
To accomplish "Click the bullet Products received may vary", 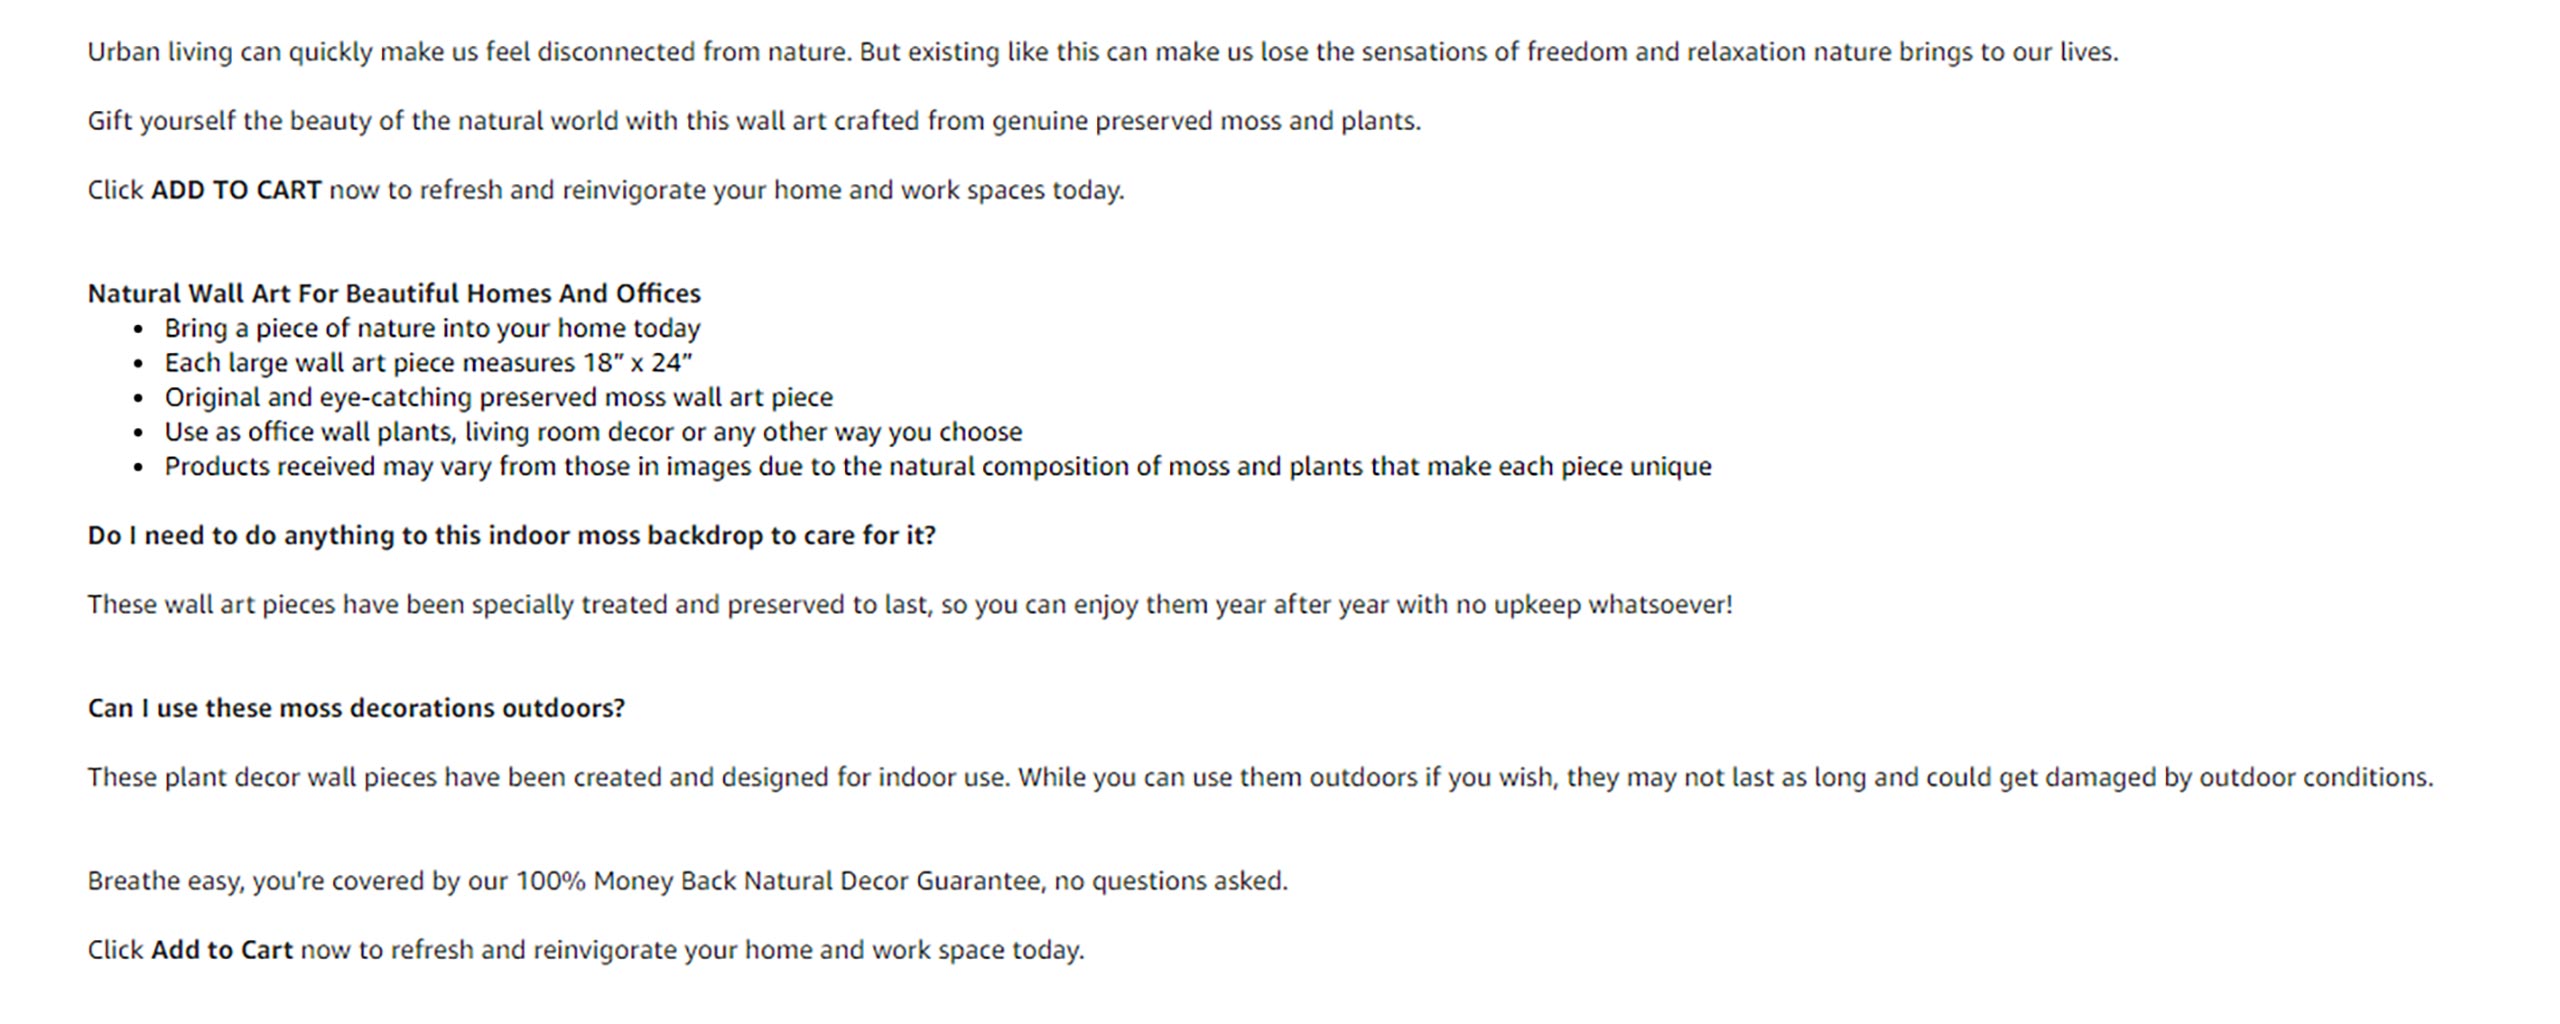I will click(x=938, y=467).
